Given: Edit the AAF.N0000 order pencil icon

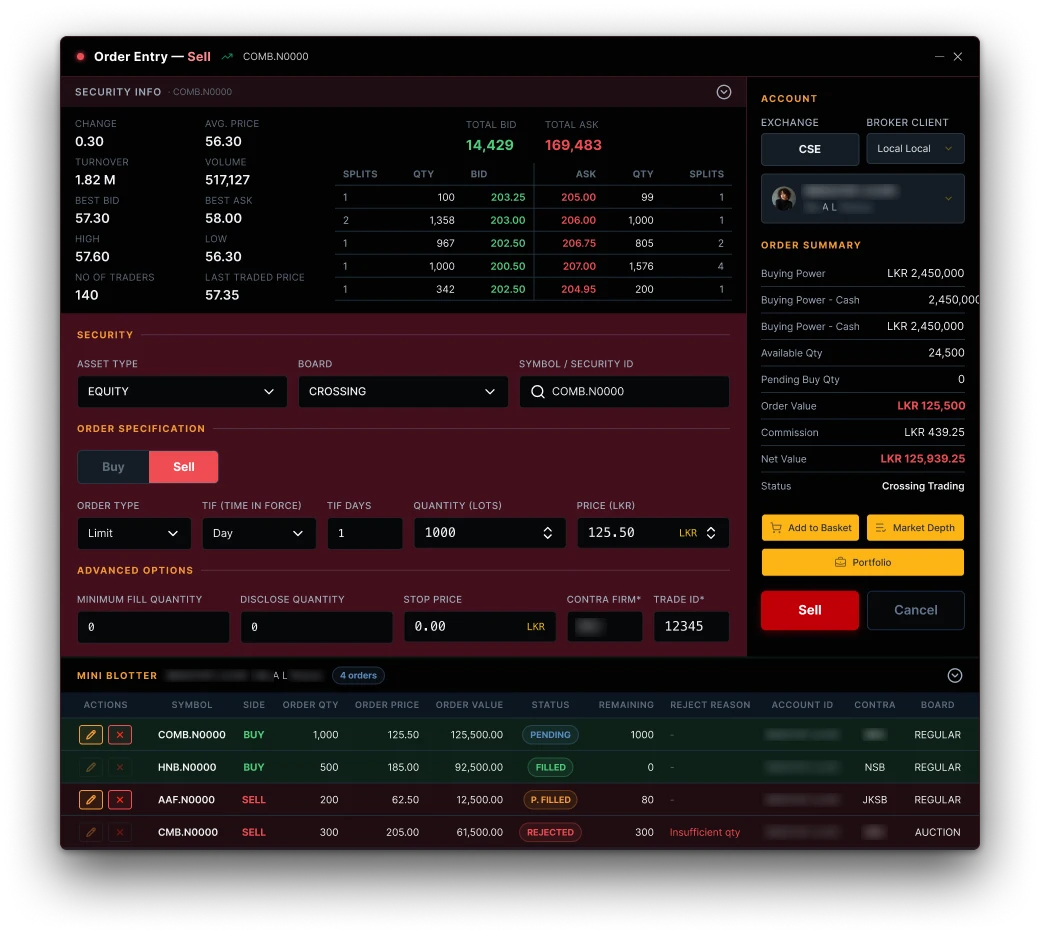Looking at the screenshot, I should click(91, 800).
